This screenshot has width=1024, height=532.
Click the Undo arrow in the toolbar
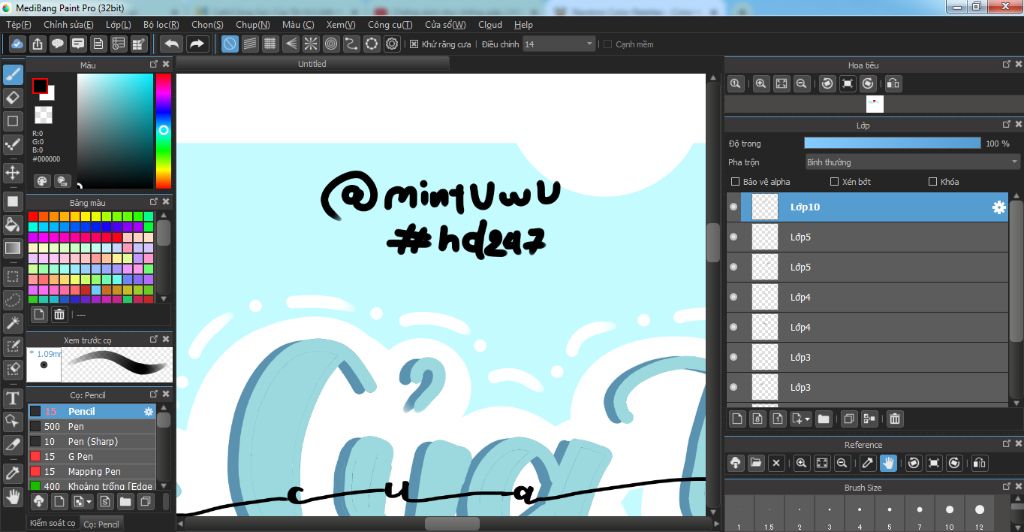[171, 44]
